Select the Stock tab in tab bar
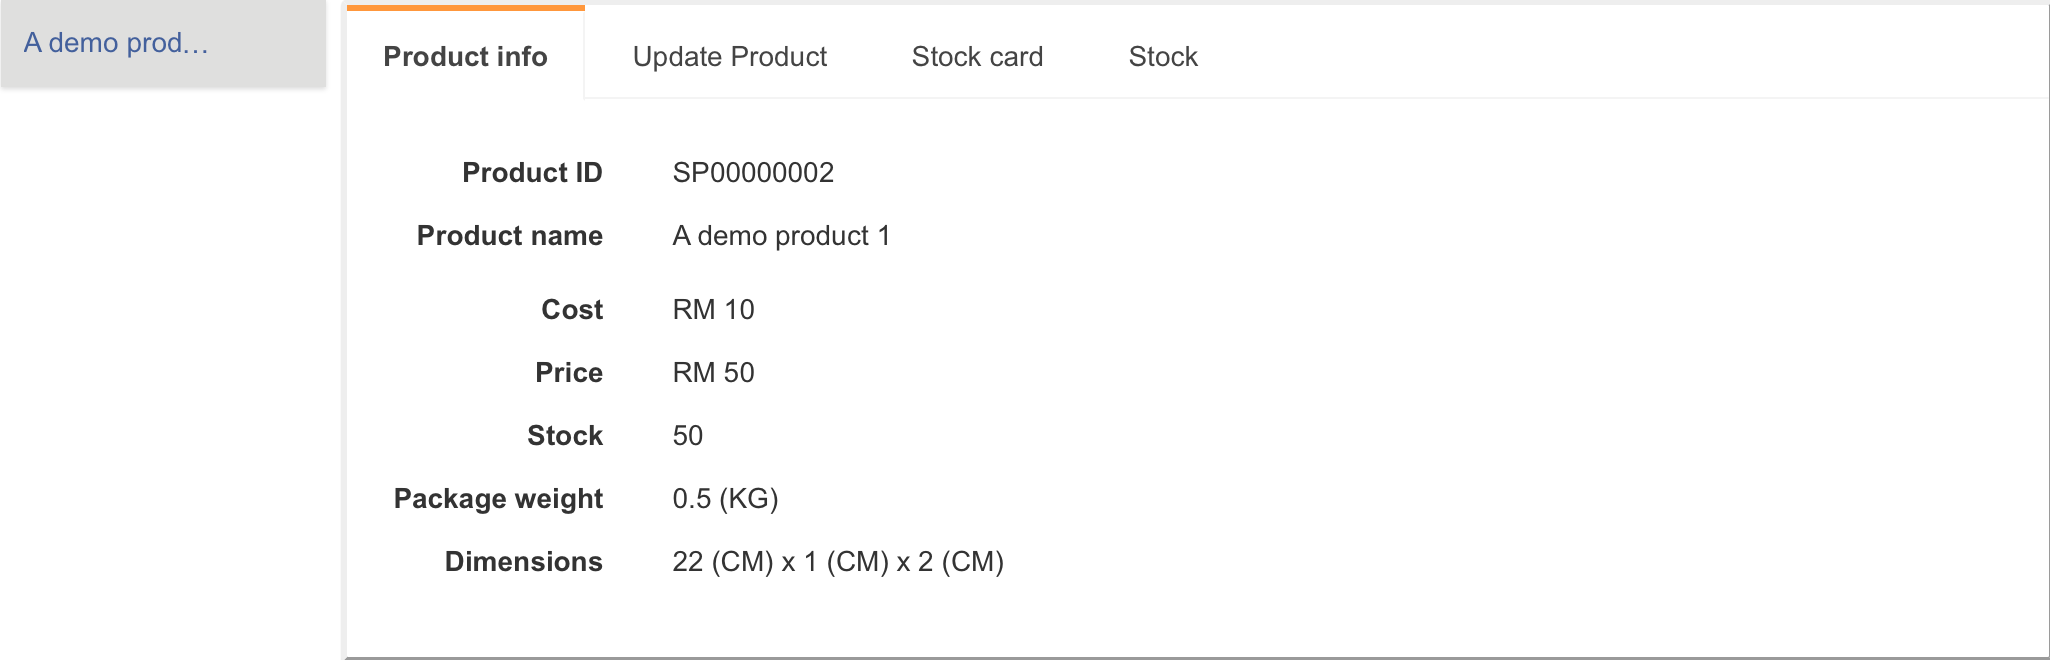Viewport: 2050px width, 660px height. click(1162, 57)
